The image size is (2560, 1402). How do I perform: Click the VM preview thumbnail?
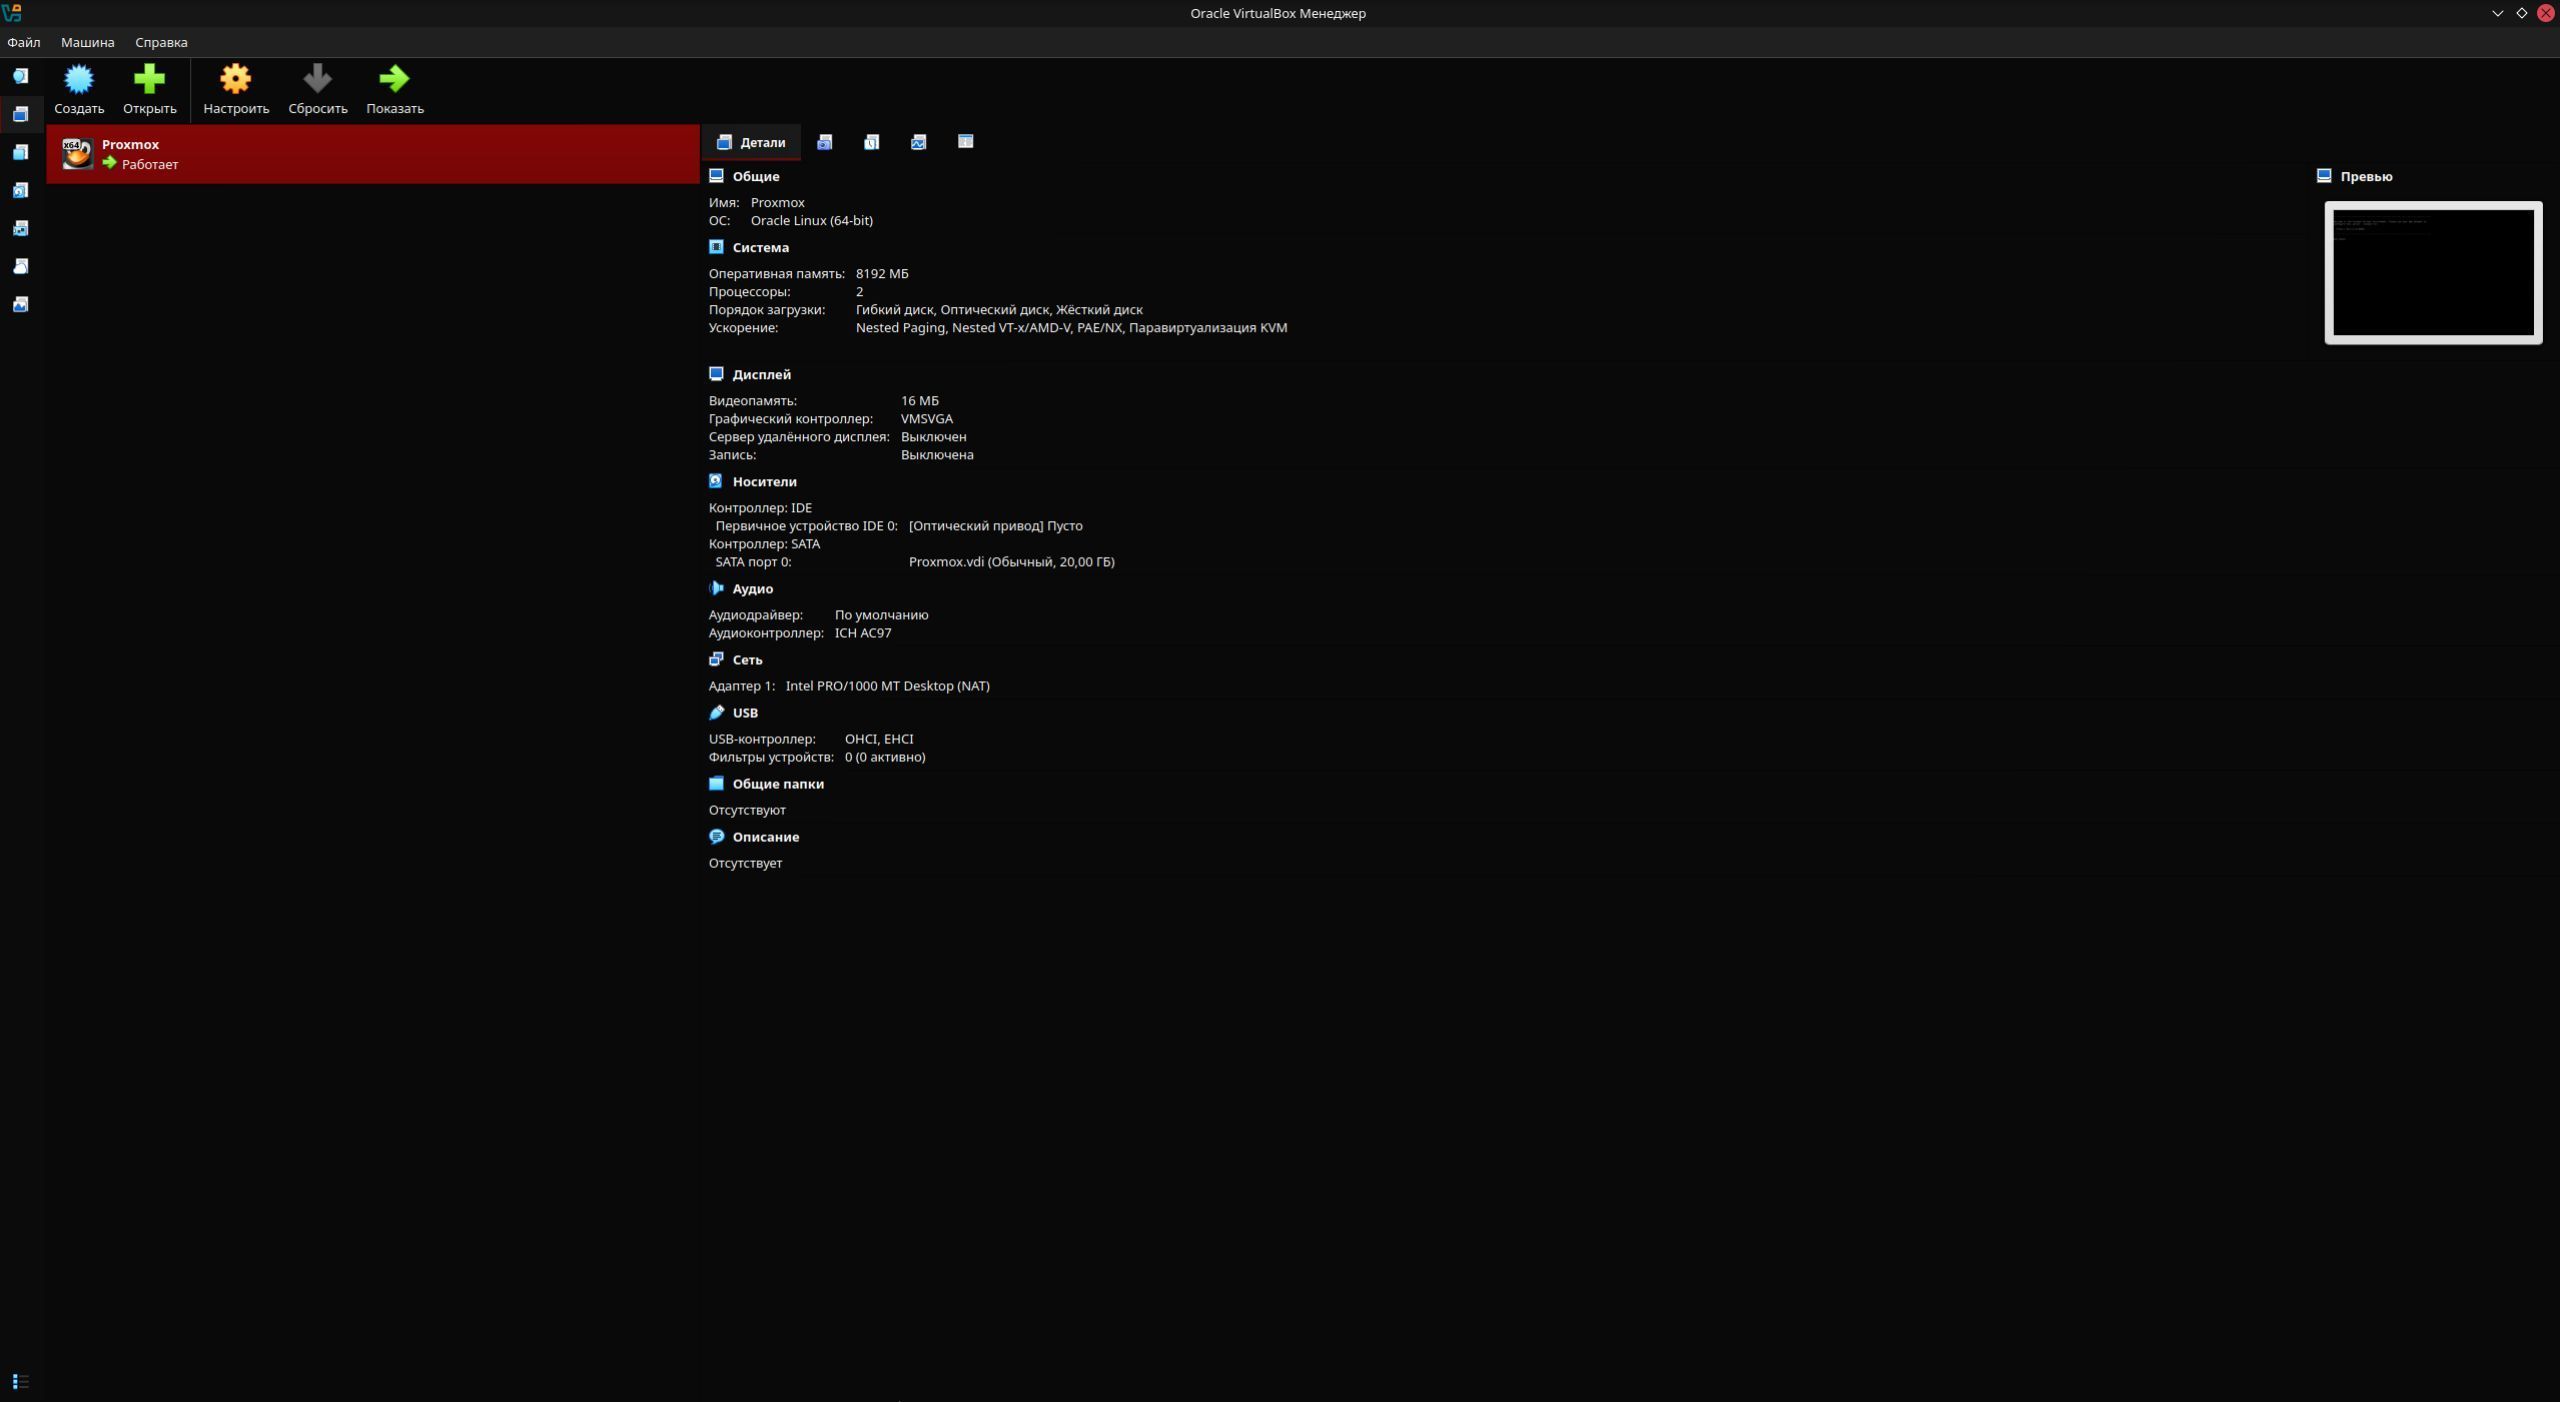2433,273
